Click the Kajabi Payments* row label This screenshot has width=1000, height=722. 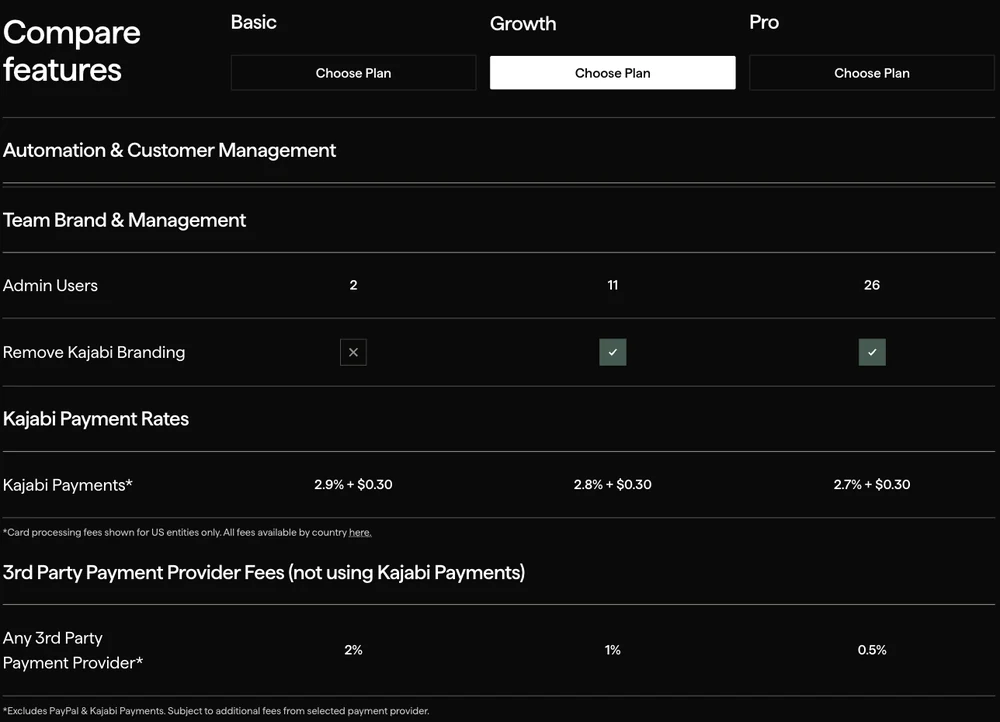(x=68, y=485)
